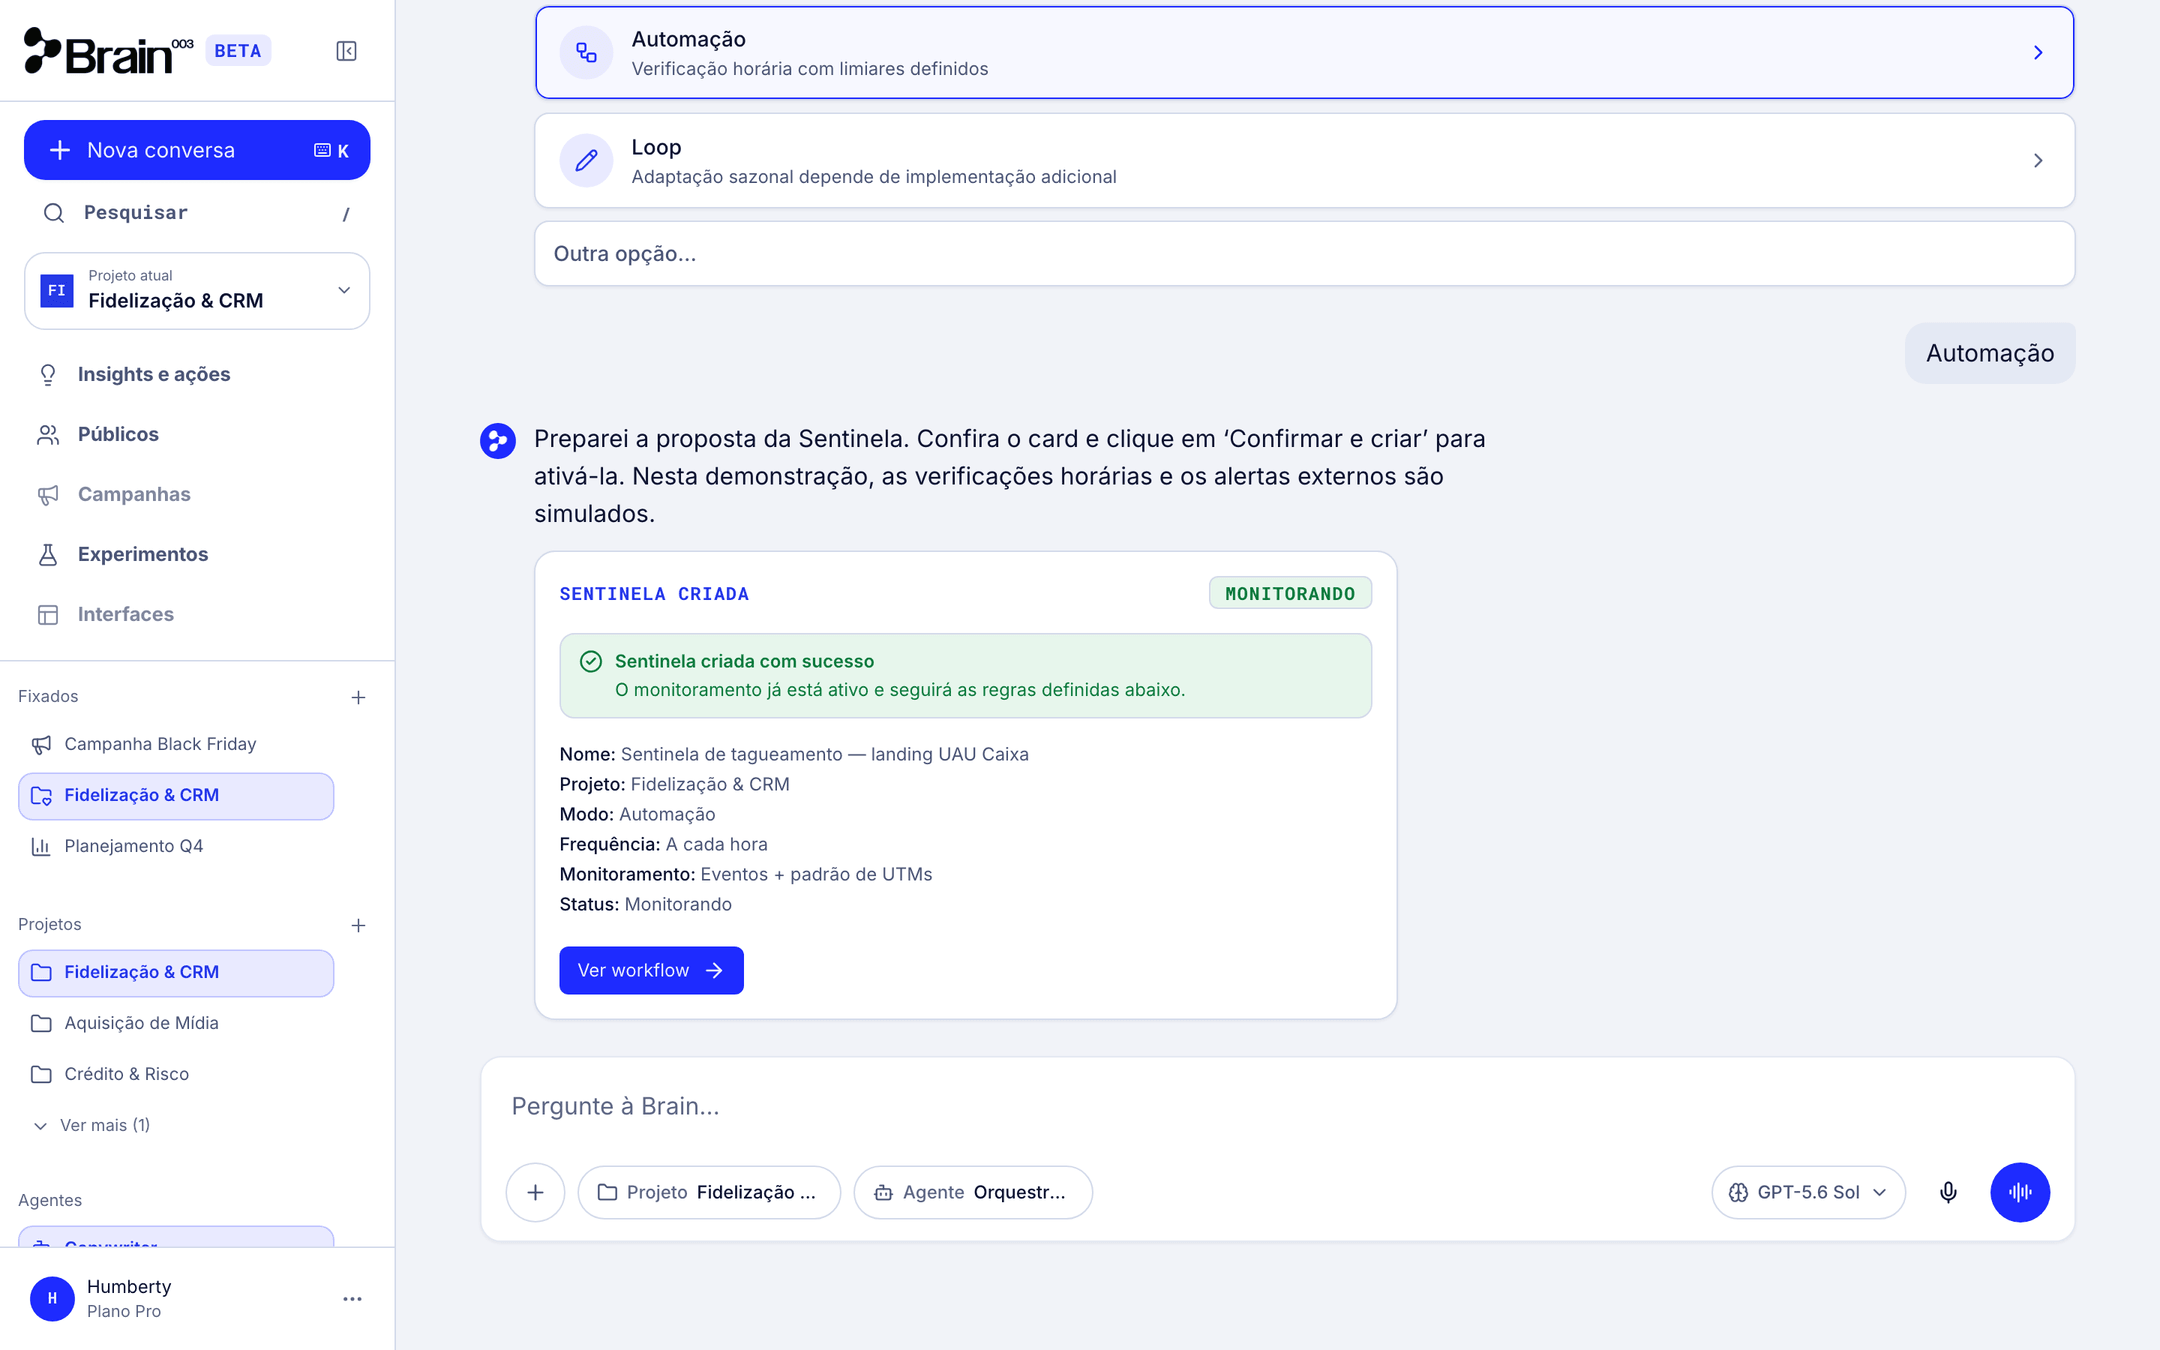Open pinned Planejamento Q4

176,846
